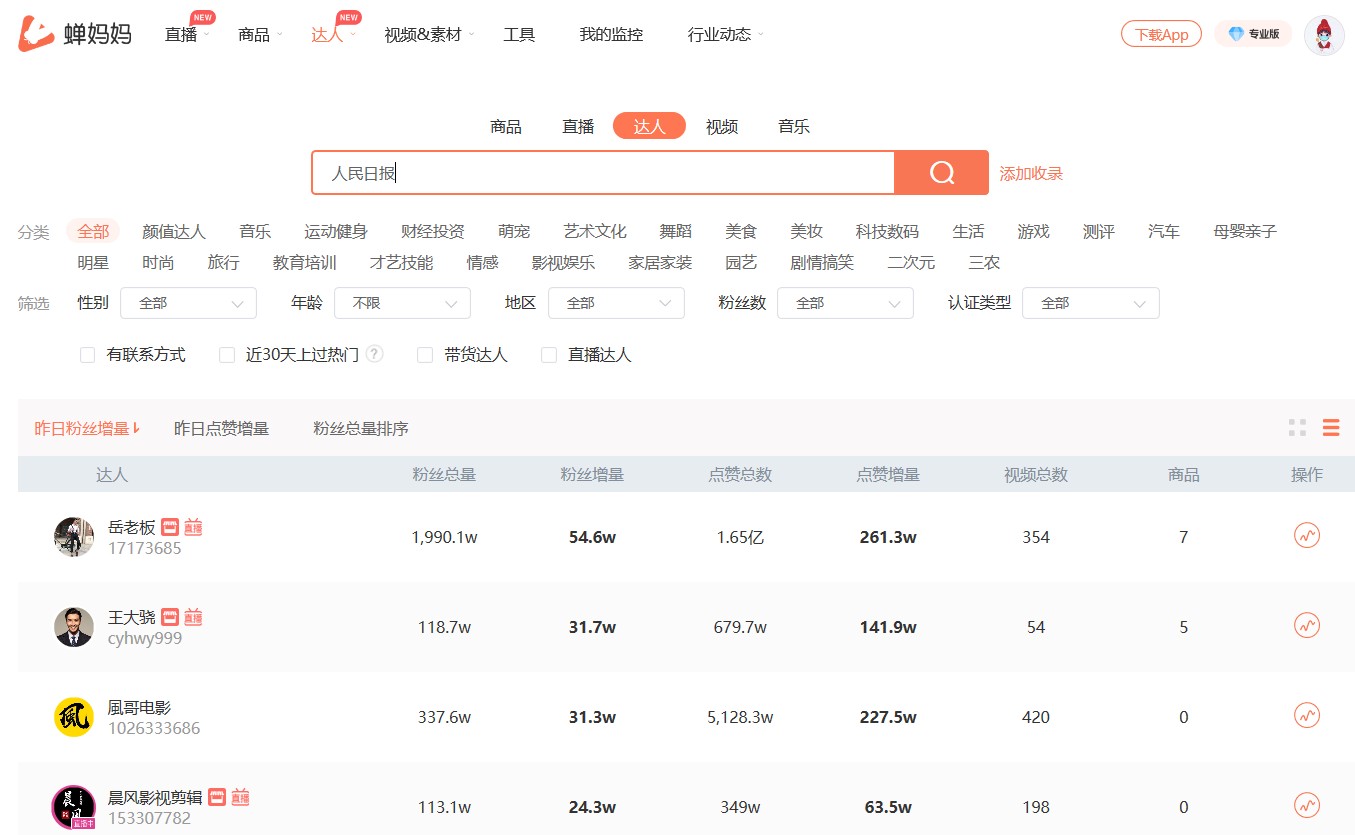This screenshot has width=1355, height=835.
Task: Open the 认证类型 dropdown
Action: point(1091,303)
